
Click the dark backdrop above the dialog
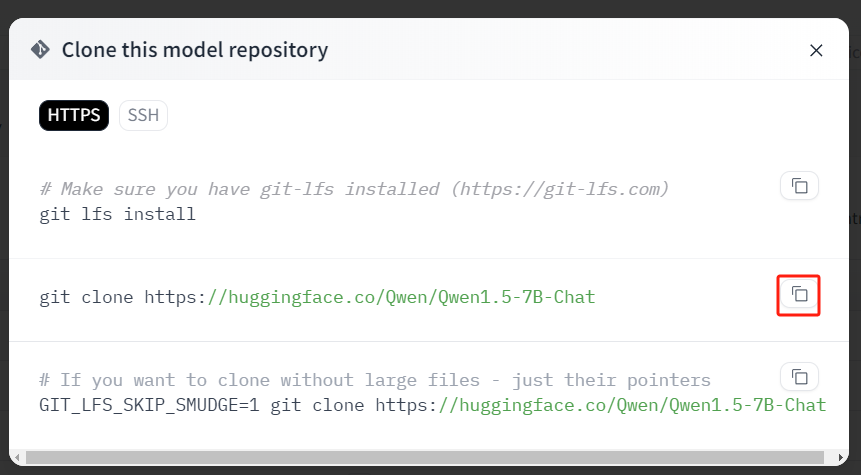coord(430,8)
